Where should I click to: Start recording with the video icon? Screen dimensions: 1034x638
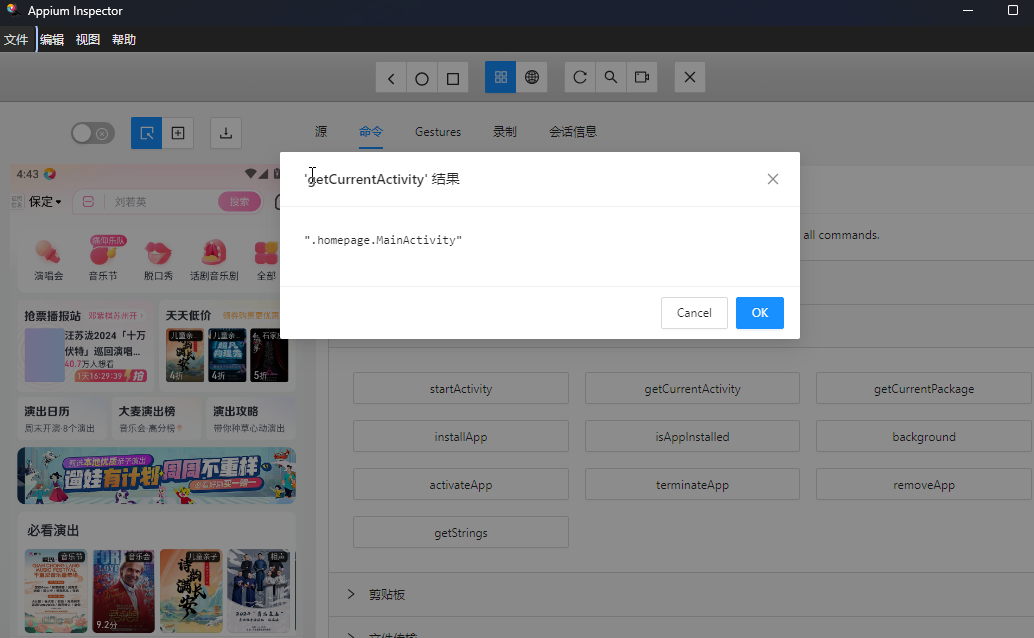click(x=642, y=77)
